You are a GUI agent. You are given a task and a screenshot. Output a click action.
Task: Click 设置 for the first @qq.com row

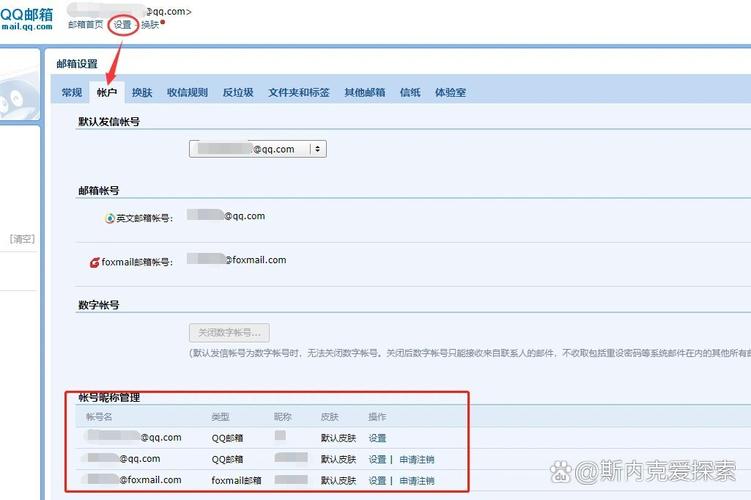[377, 438]
